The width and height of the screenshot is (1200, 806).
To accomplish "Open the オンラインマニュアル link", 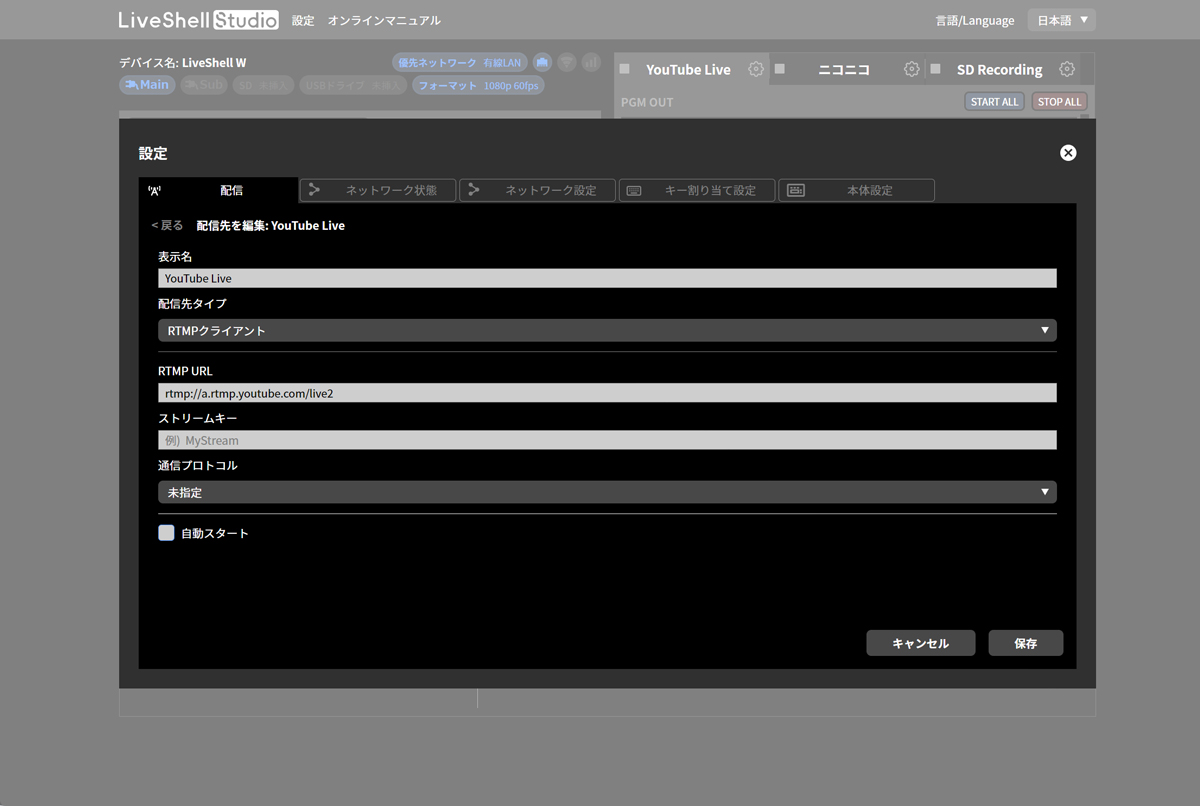I will (384, 20).
